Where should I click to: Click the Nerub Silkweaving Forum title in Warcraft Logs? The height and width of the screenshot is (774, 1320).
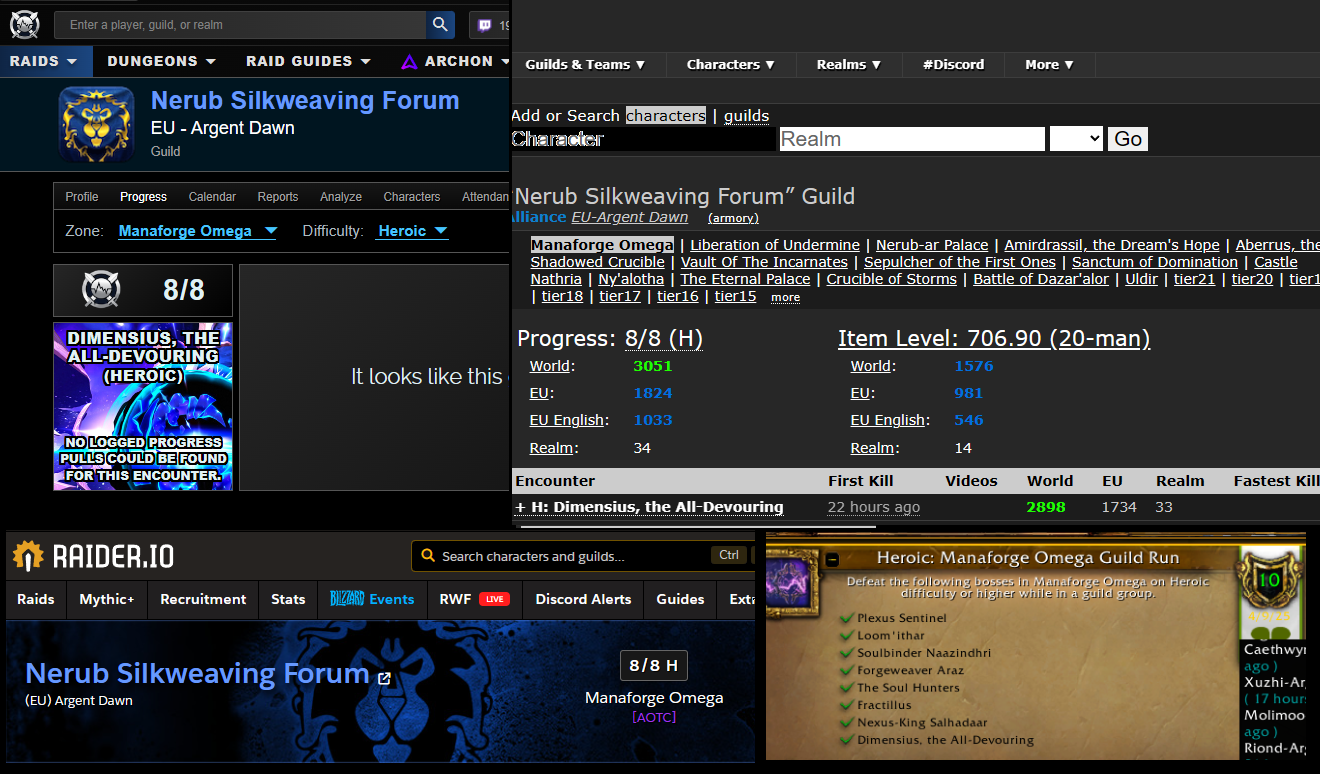[305, 101]
